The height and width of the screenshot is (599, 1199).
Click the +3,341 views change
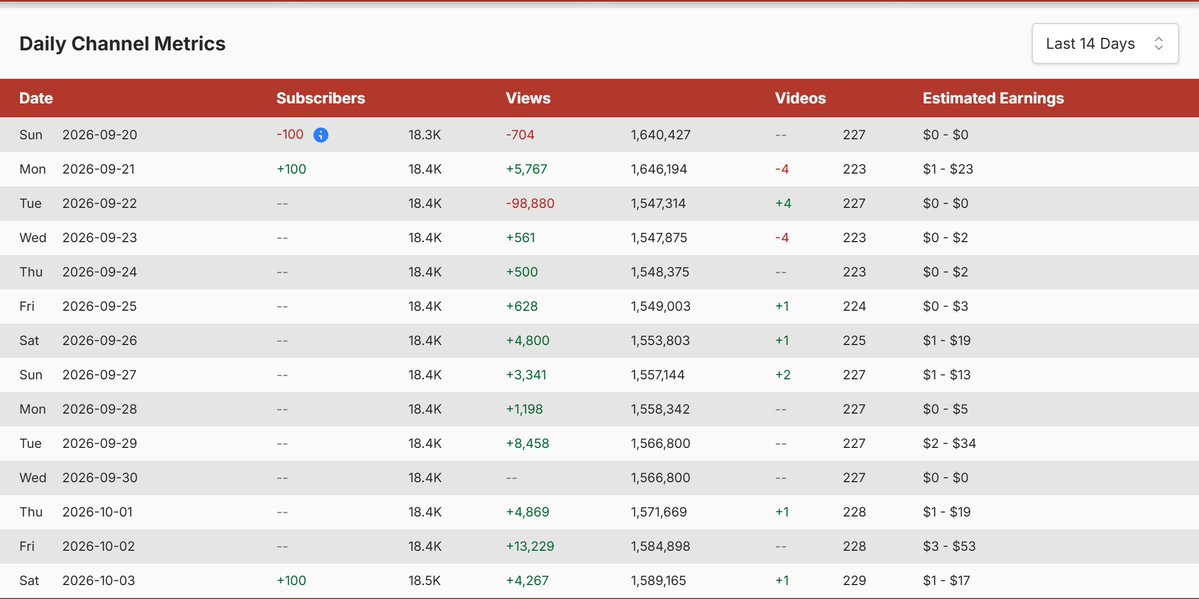(x=525, y=375)
